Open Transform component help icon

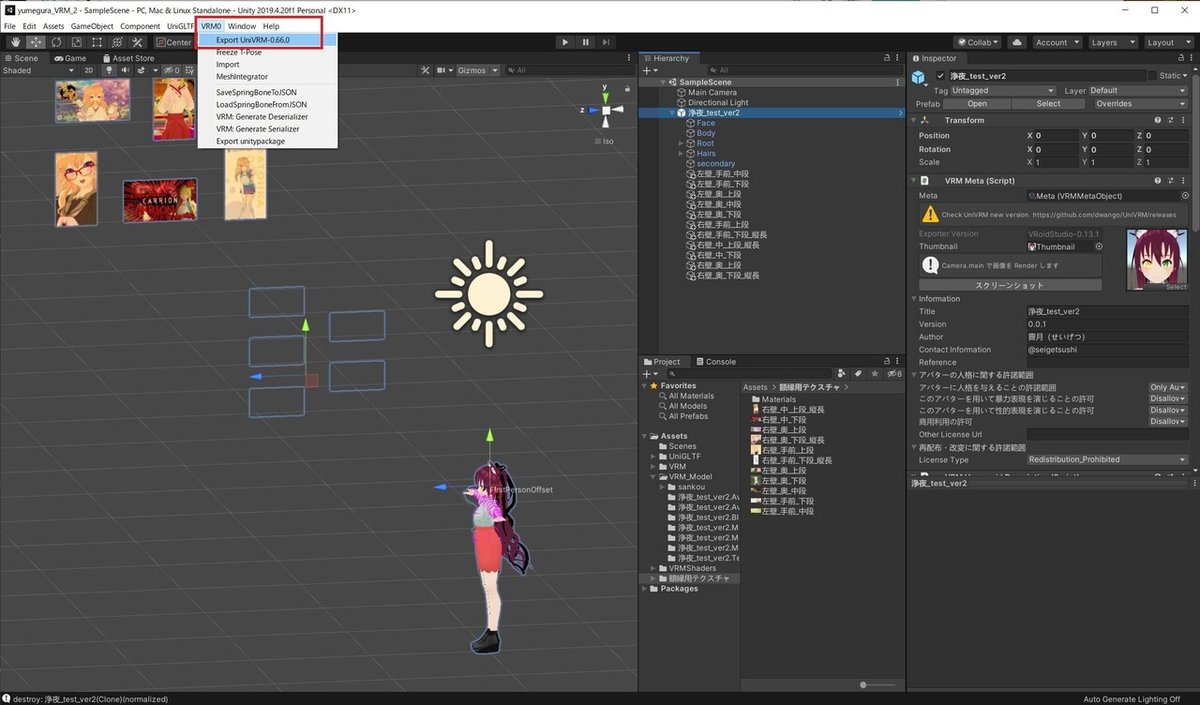(x=1157, y=120)
